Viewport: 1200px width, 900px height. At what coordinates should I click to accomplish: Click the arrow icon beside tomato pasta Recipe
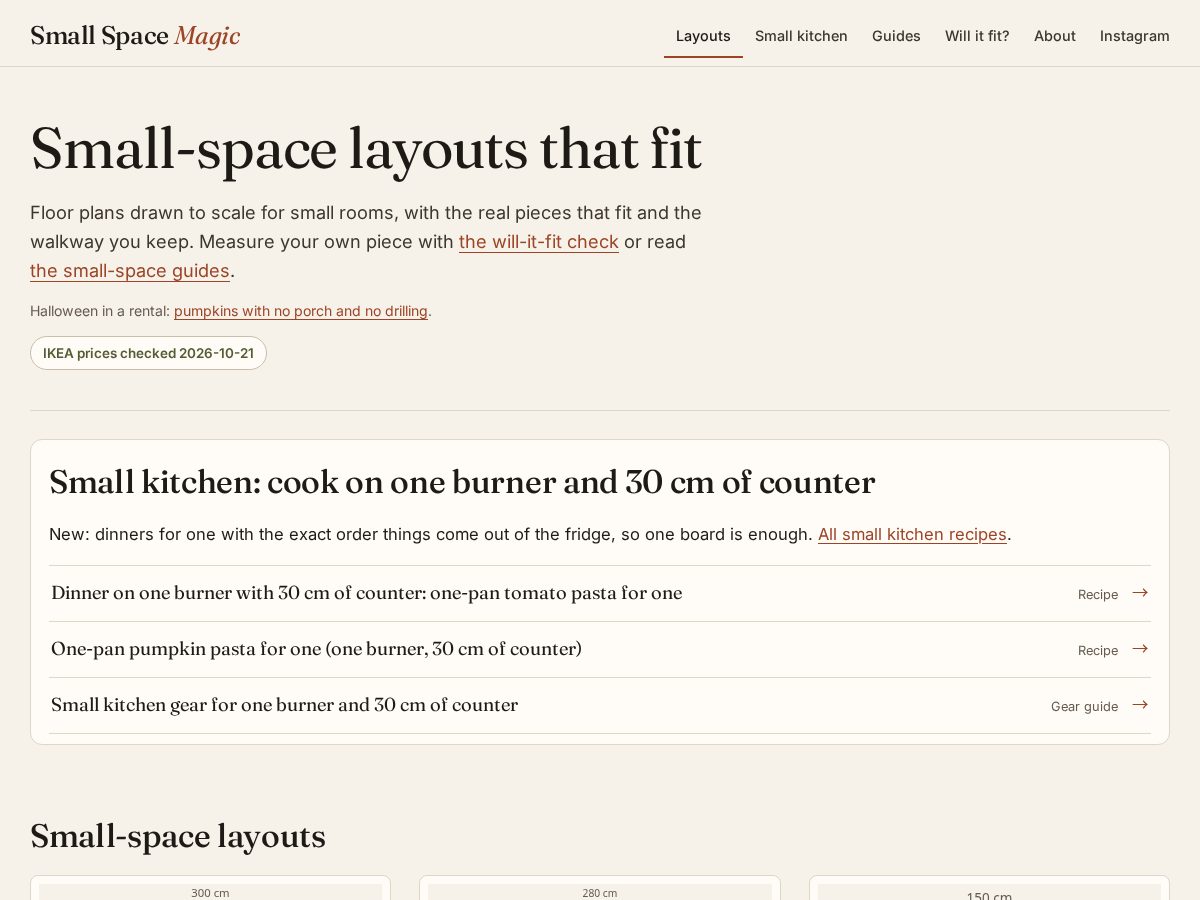(1140, 593)
